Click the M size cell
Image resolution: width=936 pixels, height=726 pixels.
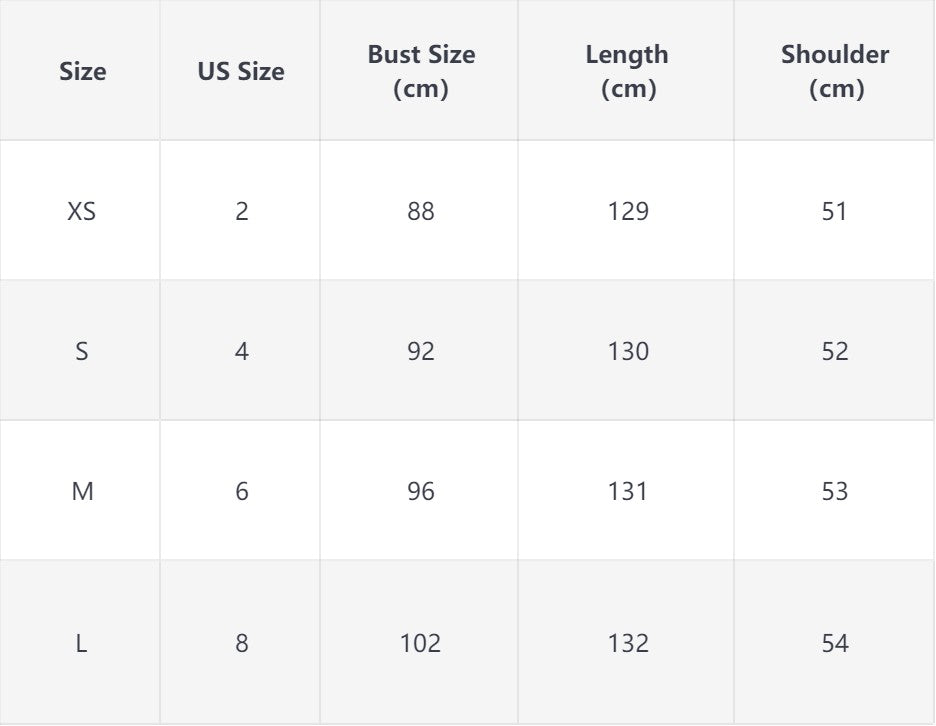tap(82, 491)
